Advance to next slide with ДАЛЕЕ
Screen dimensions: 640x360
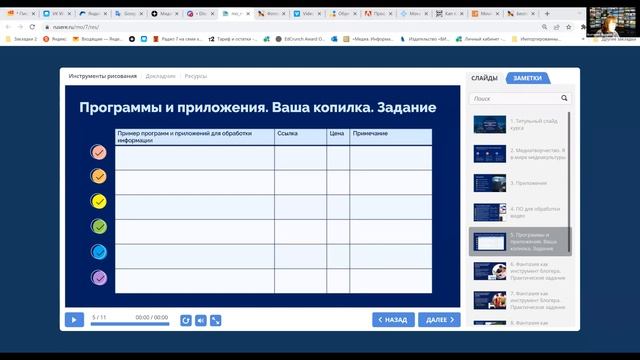coord(439,320)
